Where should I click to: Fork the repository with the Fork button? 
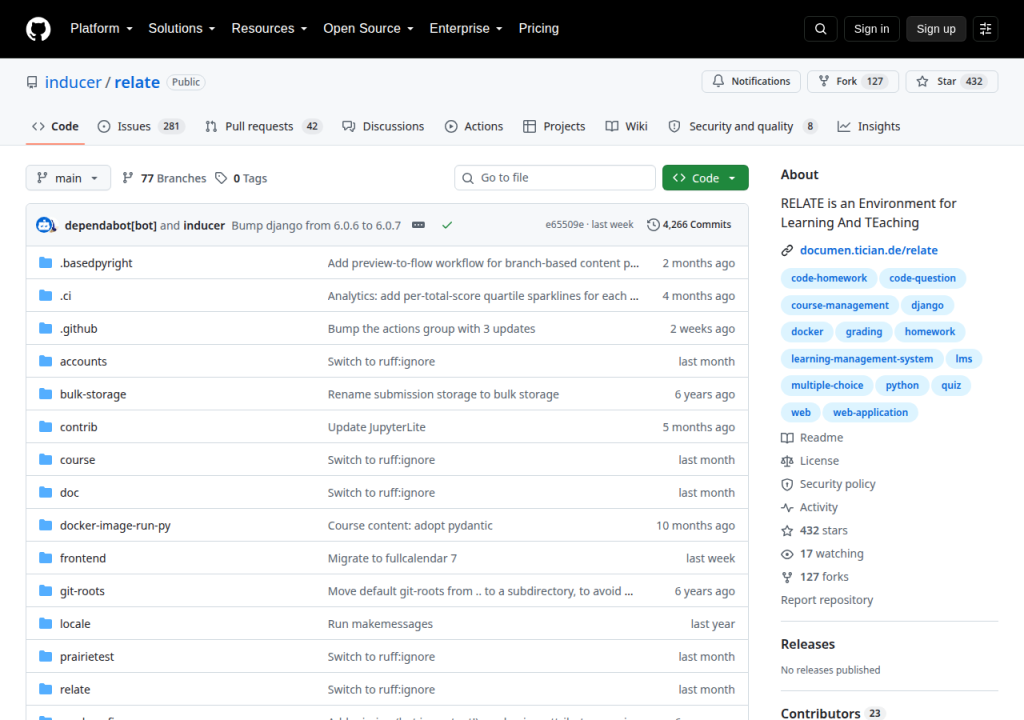point(853,81)
